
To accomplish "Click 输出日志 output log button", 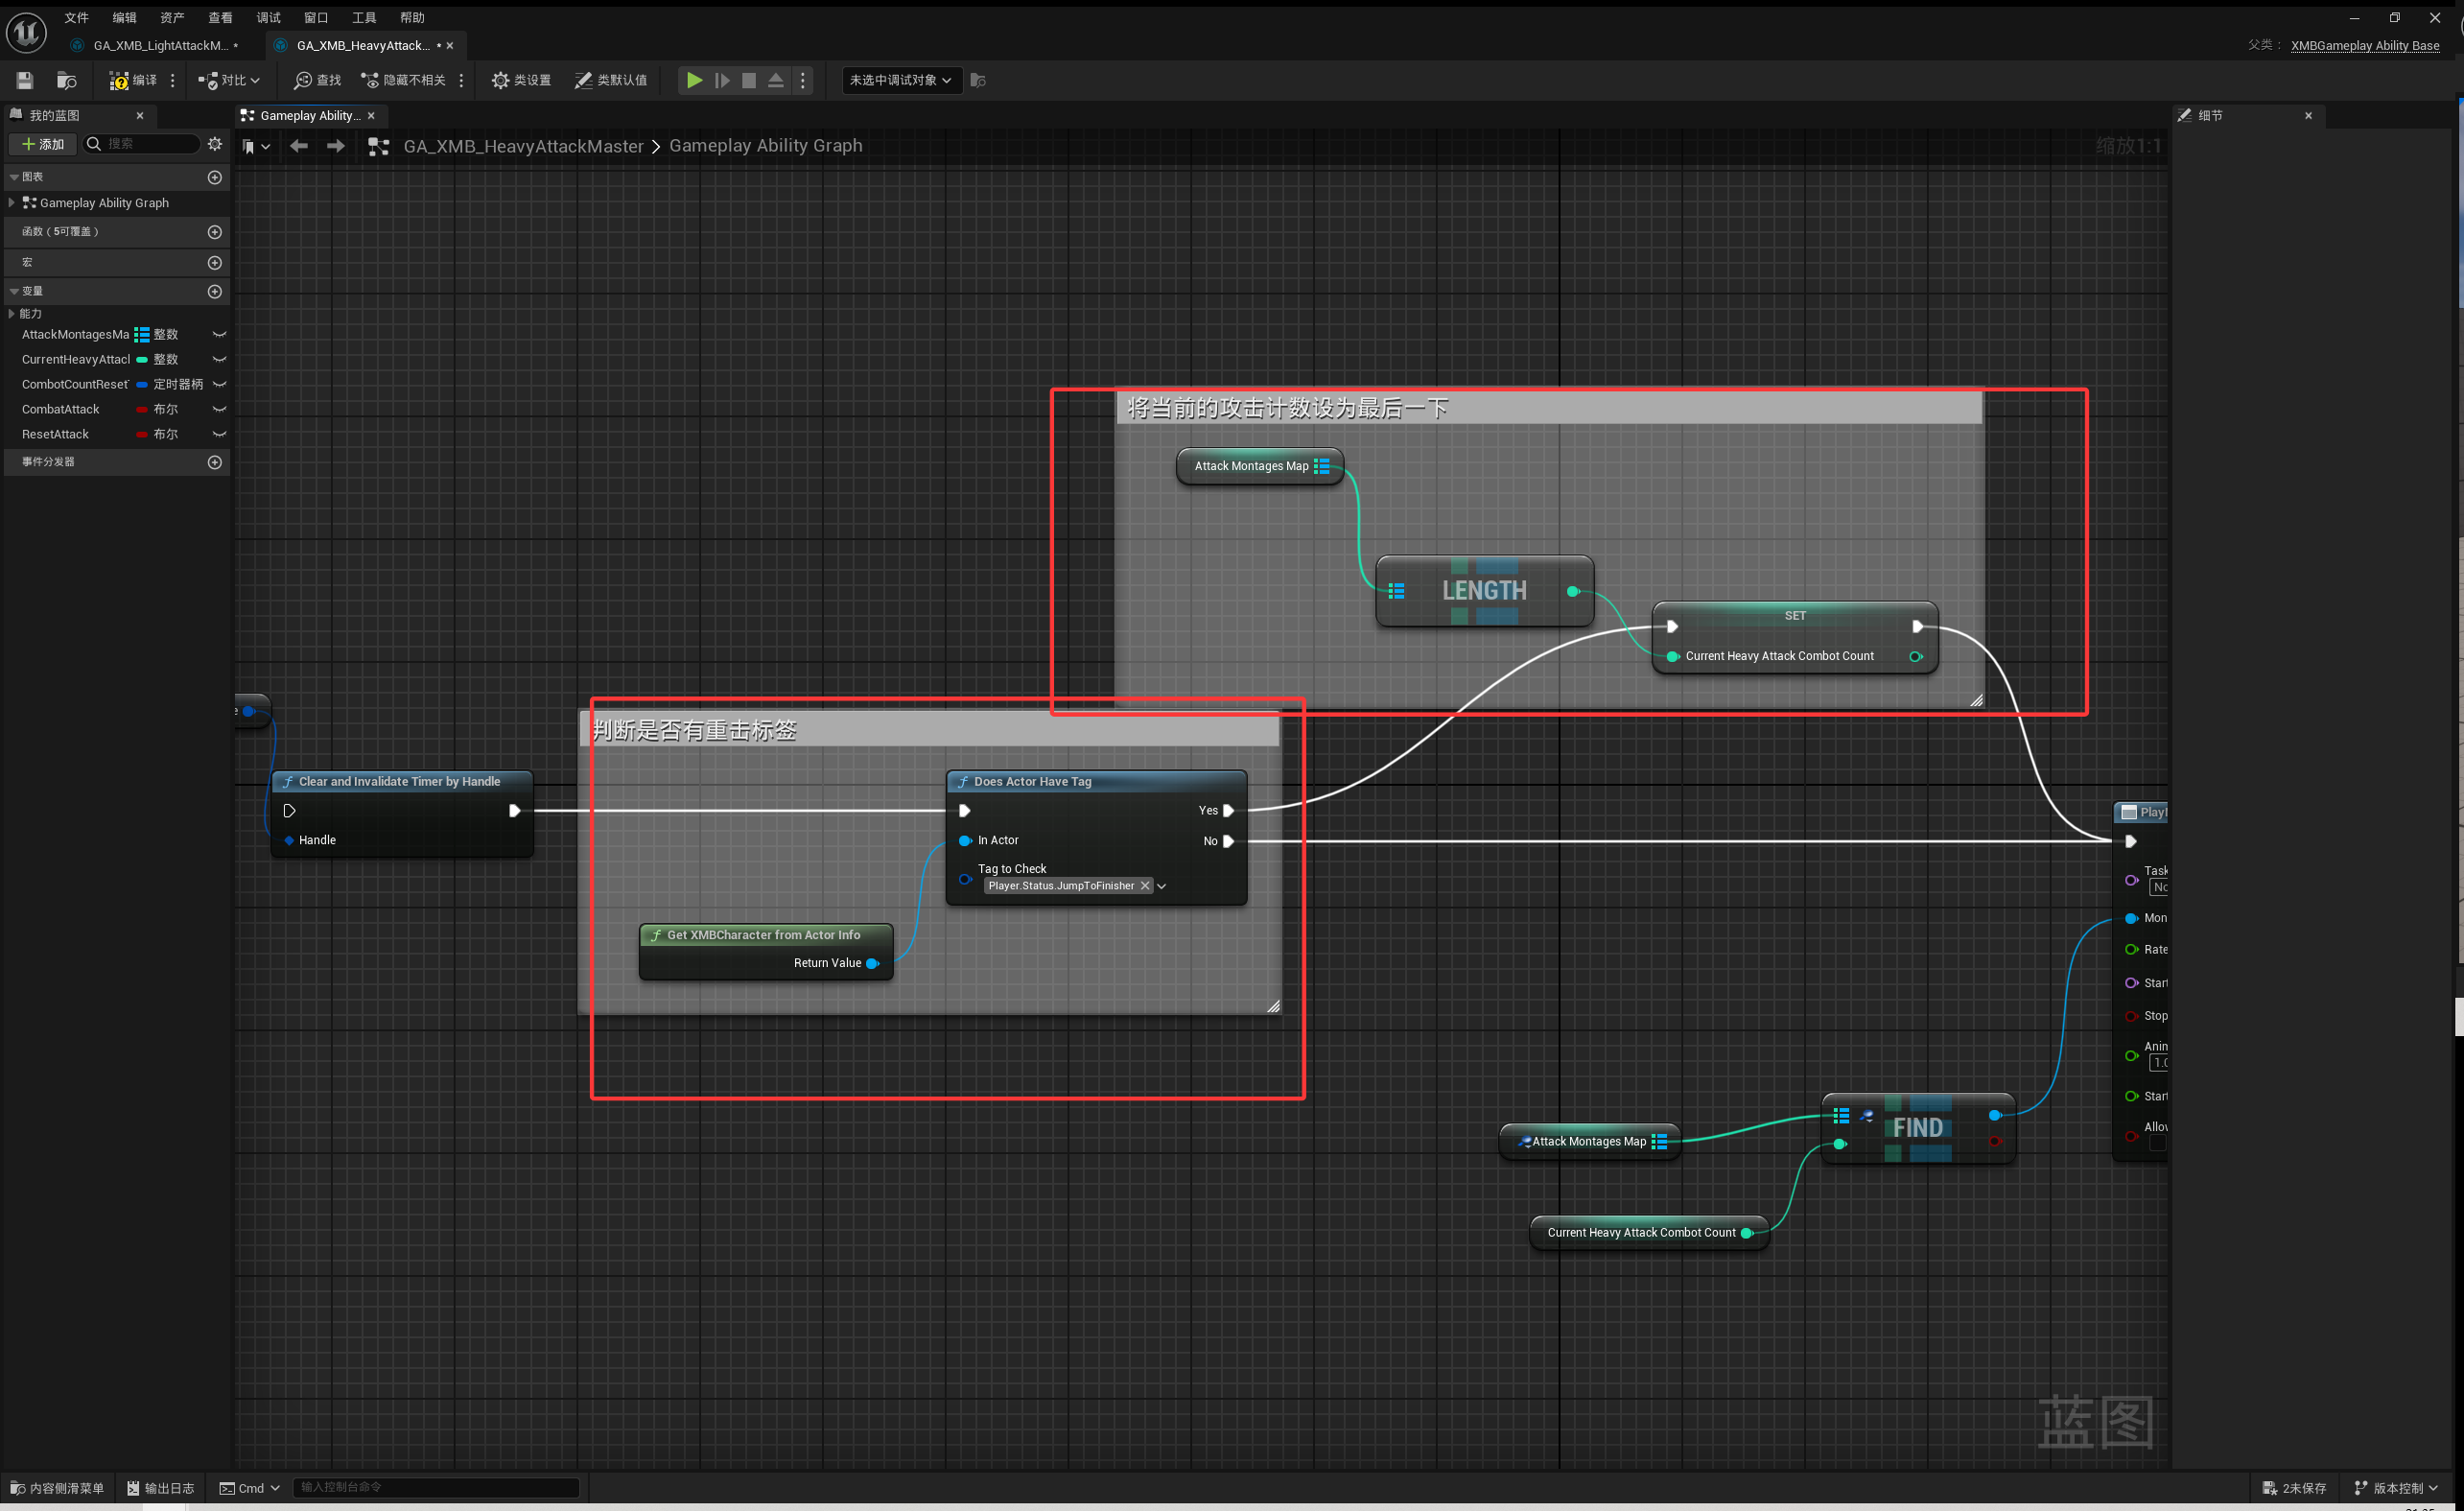I will pos(161,1487).
